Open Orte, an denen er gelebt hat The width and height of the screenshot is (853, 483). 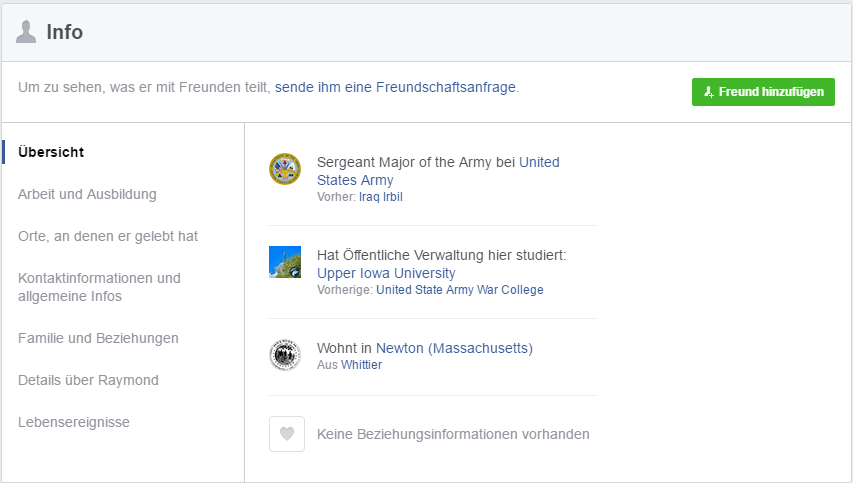tap(108, 236)
